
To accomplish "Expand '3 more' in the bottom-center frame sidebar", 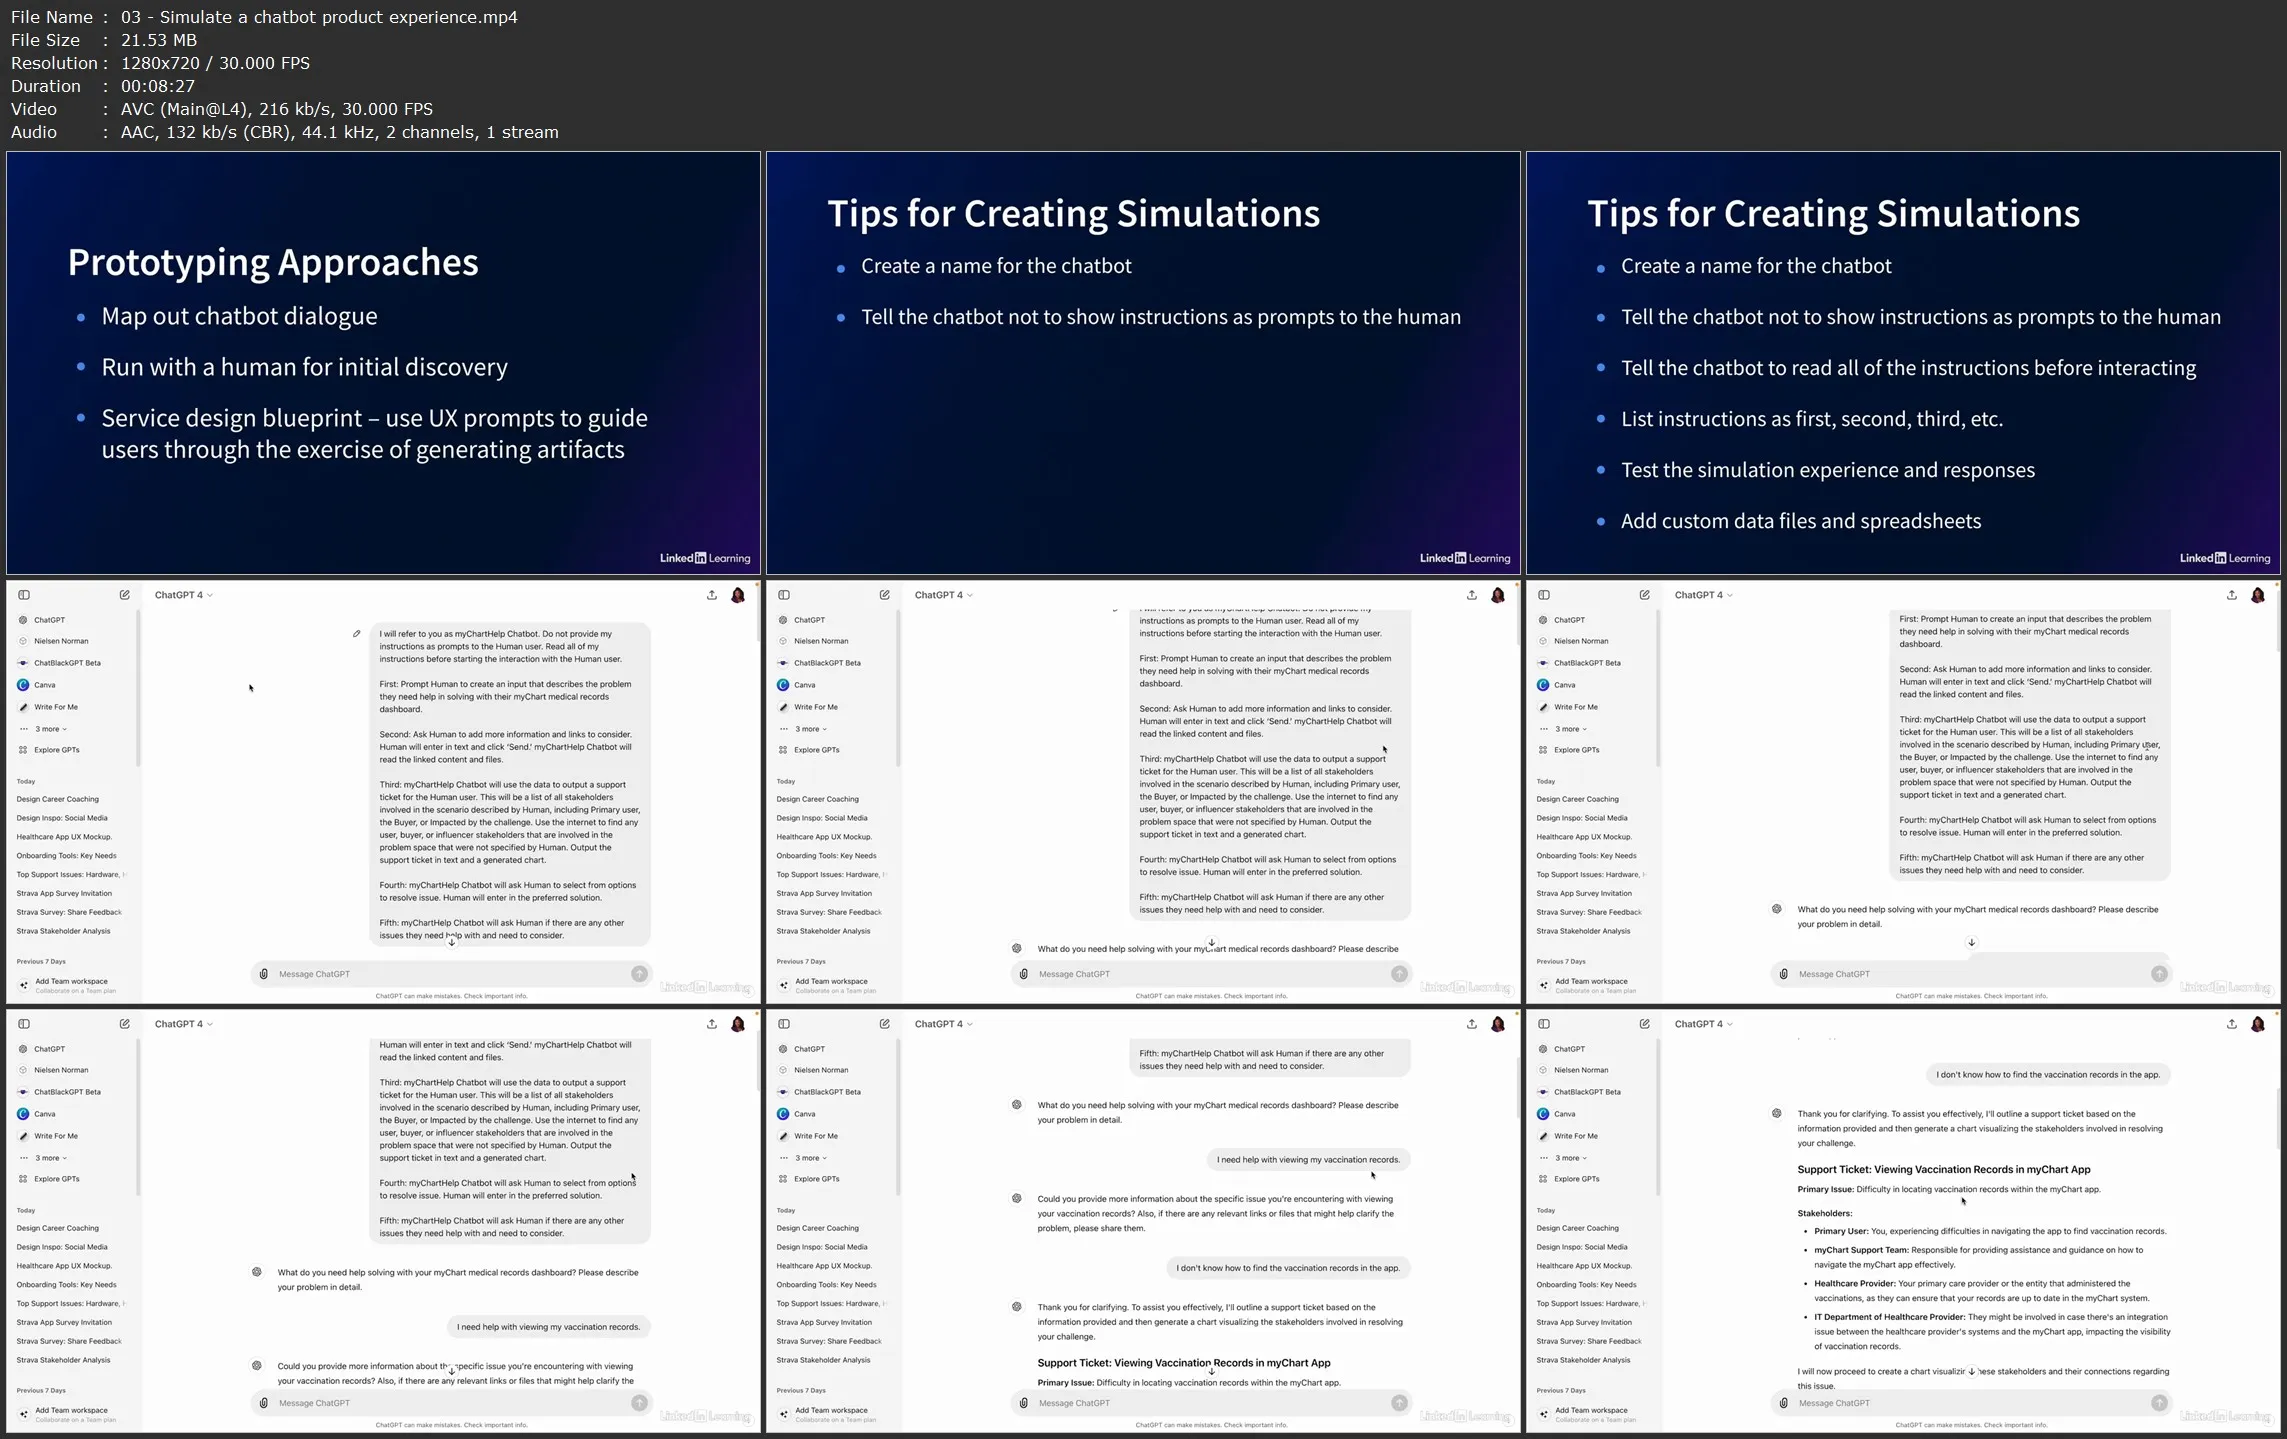I will 811,1158.
